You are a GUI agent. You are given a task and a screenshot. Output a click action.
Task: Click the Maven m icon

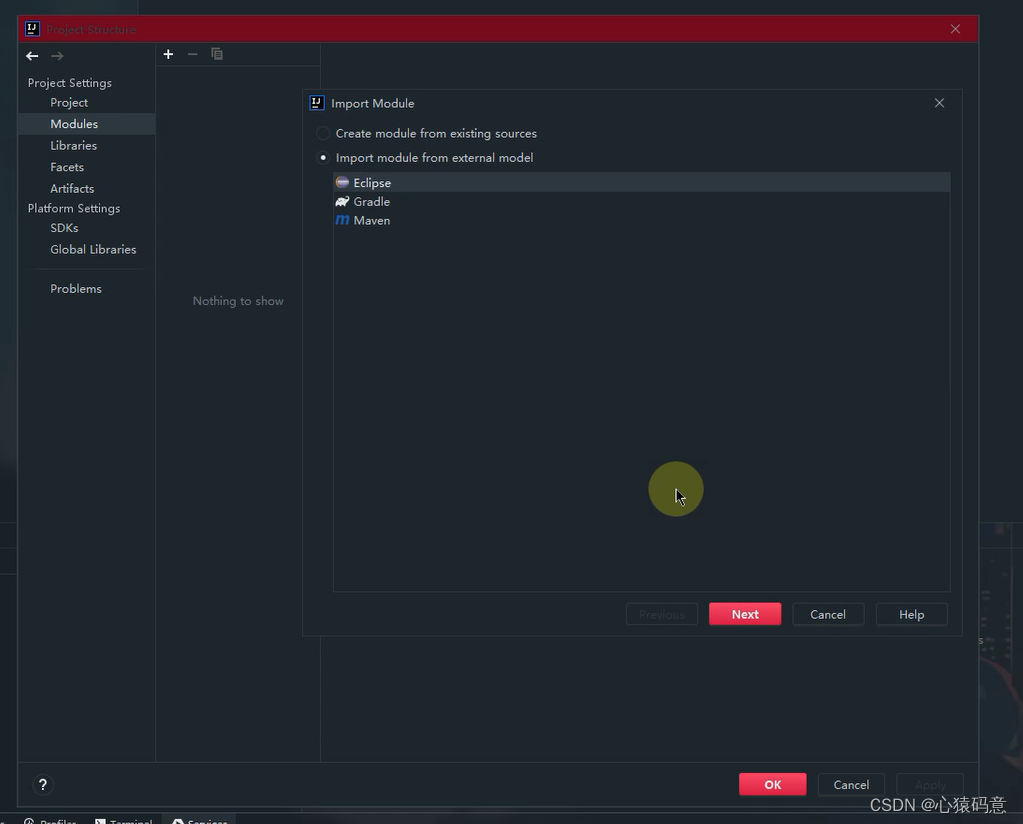point(343,220)
